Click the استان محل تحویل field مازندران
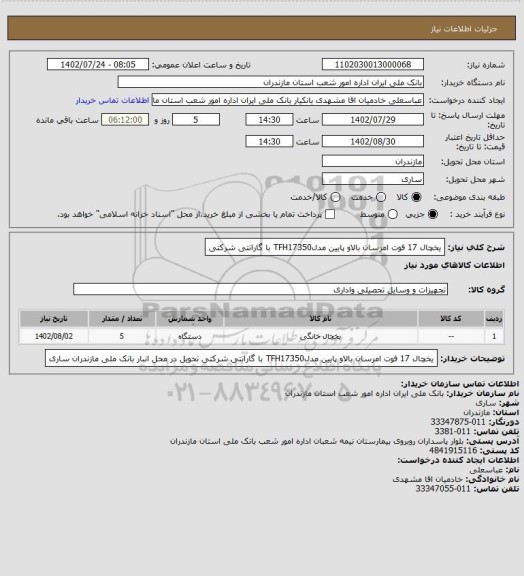524x576 pixels. tap(373, 161)
